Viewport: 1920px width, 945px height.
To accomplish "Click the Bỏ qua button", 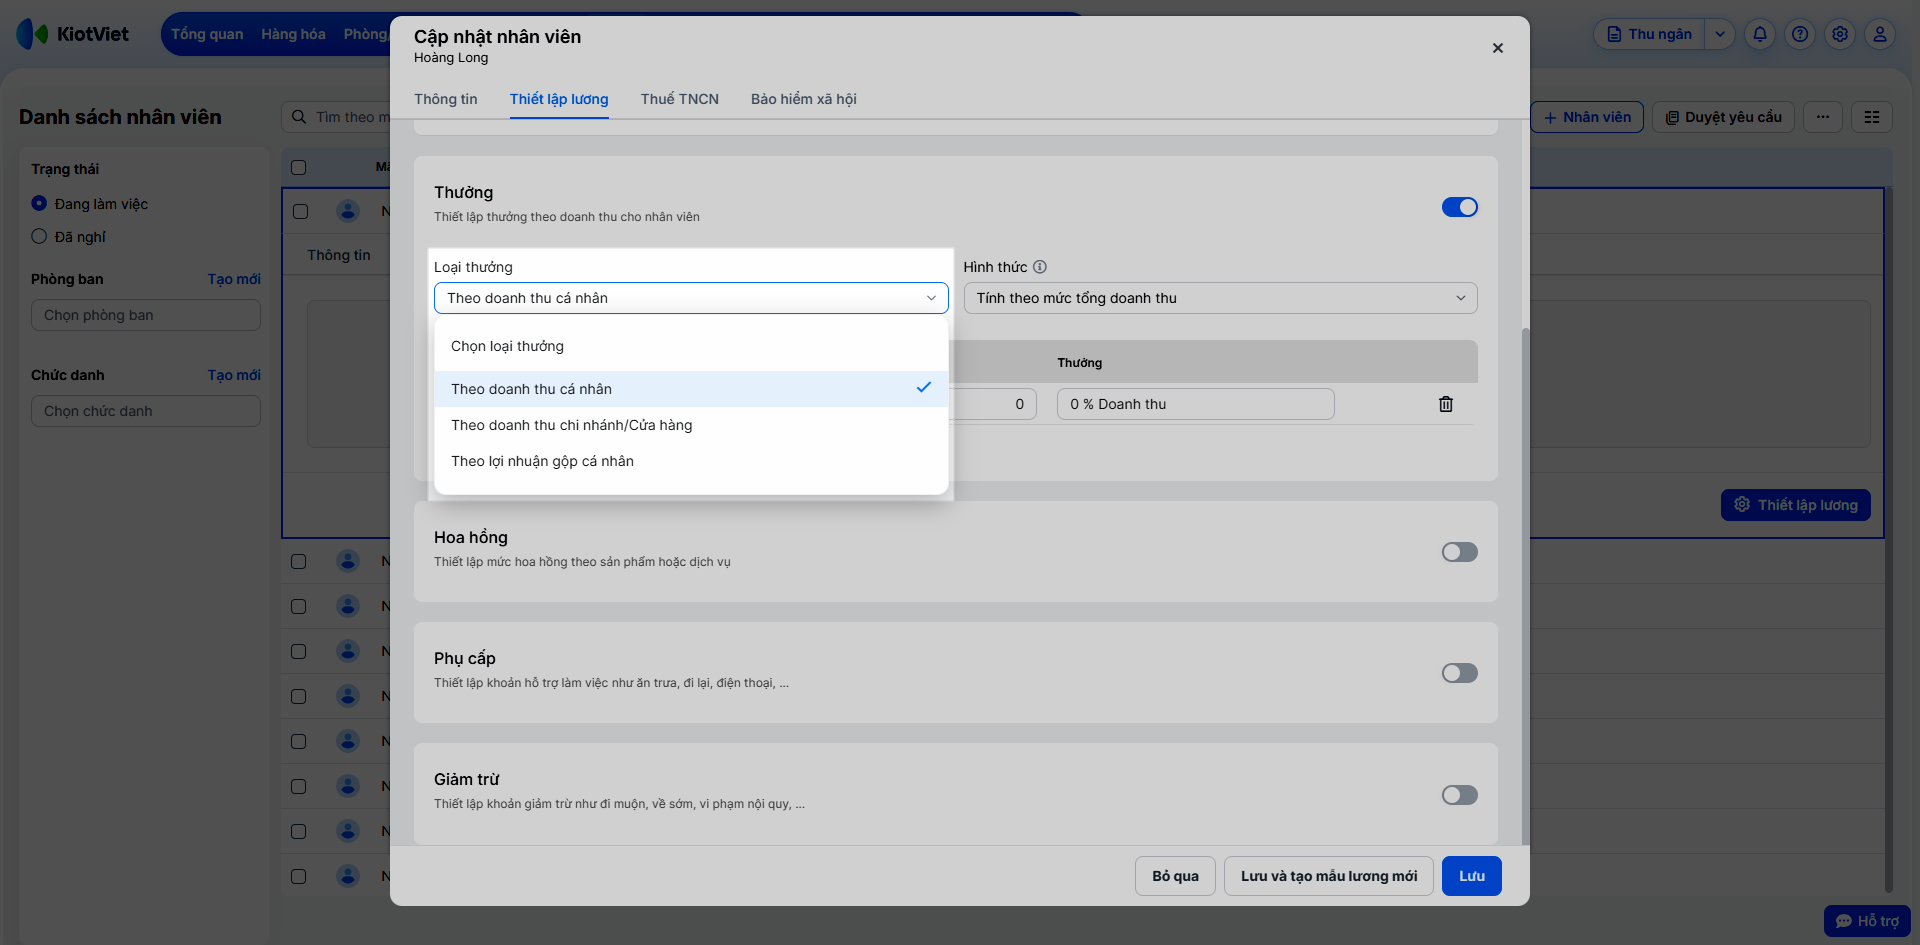I will tap(1175, 876).
